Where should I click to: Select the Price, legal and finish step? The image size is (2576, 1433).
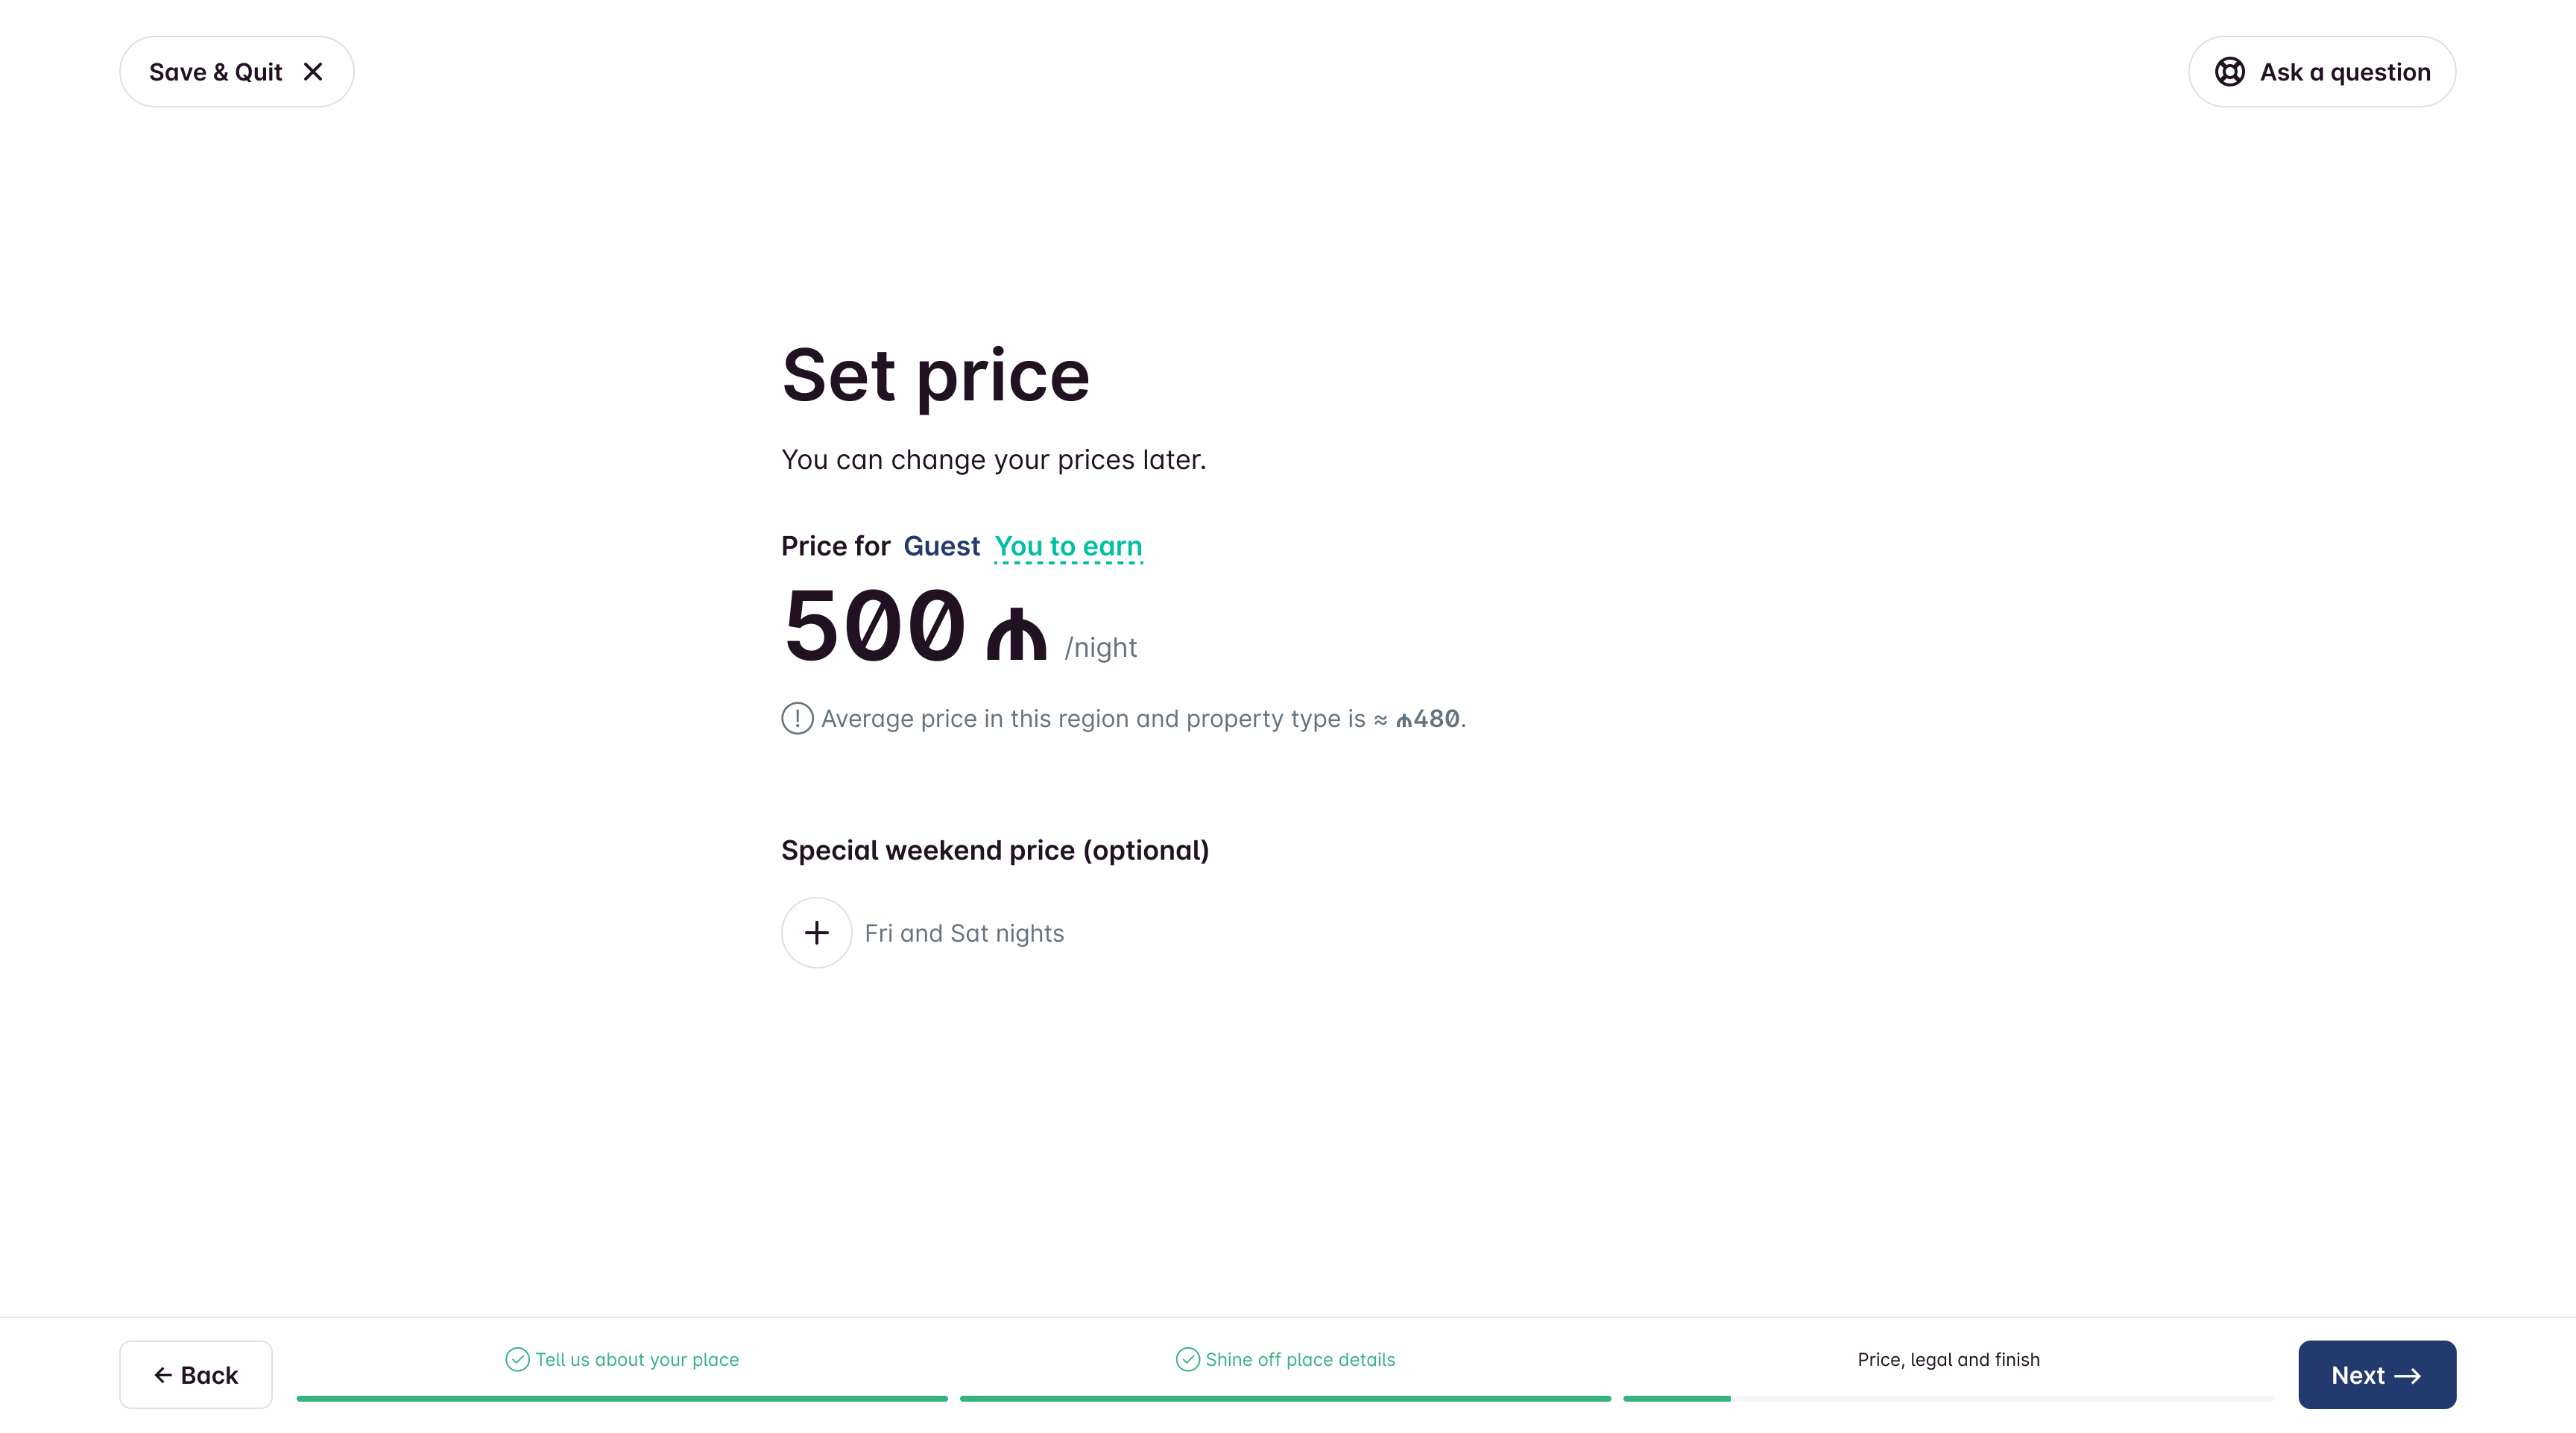point(1948,1359)
